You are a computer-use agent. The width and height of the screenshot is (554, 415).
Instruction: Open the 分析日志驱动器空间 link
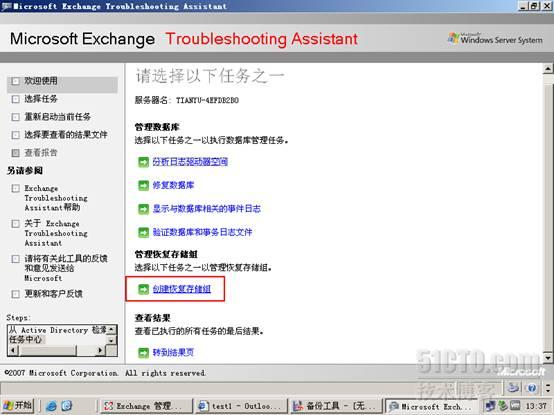[190, 162]
